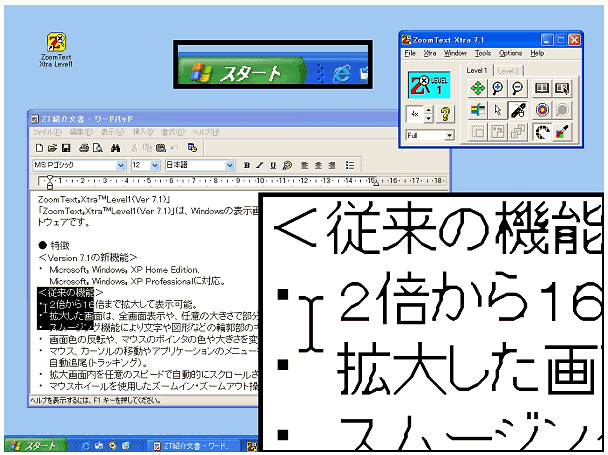This screenshot has height=455, width=608.
Task: Click the right indent marker on WordPad ruler
Action: 375,183
